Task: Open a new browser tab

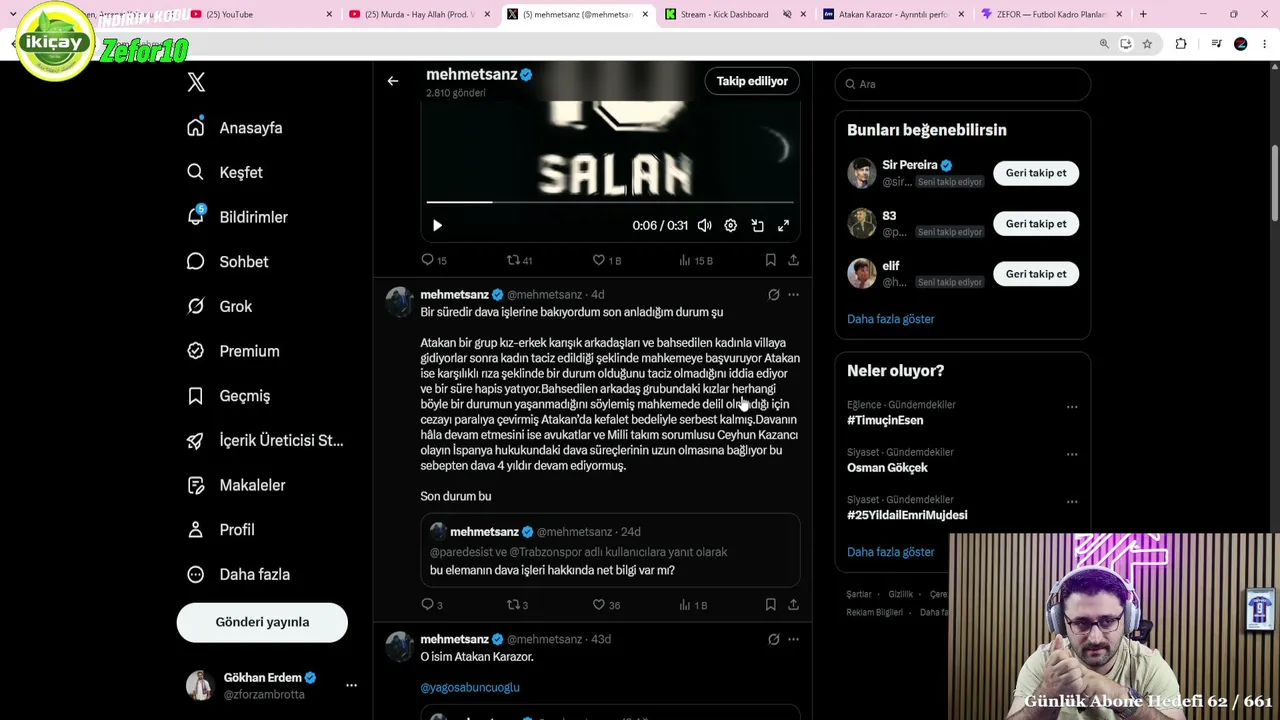Action: pyautogui.click(x=1143, y=15)
